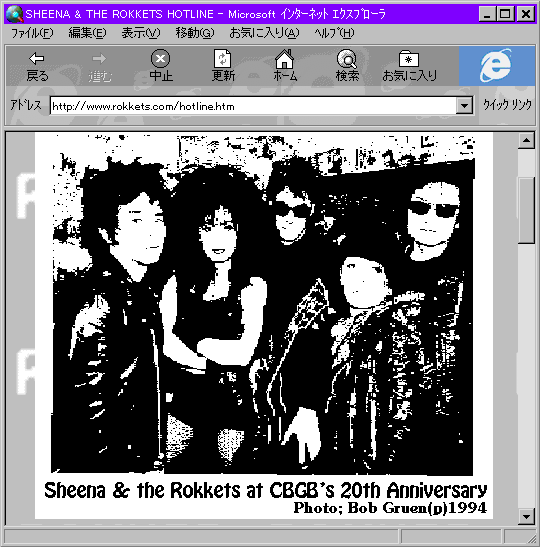The height and width of the screenshot is (547, 540).
Task: Open the 編集(E) menu
Action: click(87, 33)
